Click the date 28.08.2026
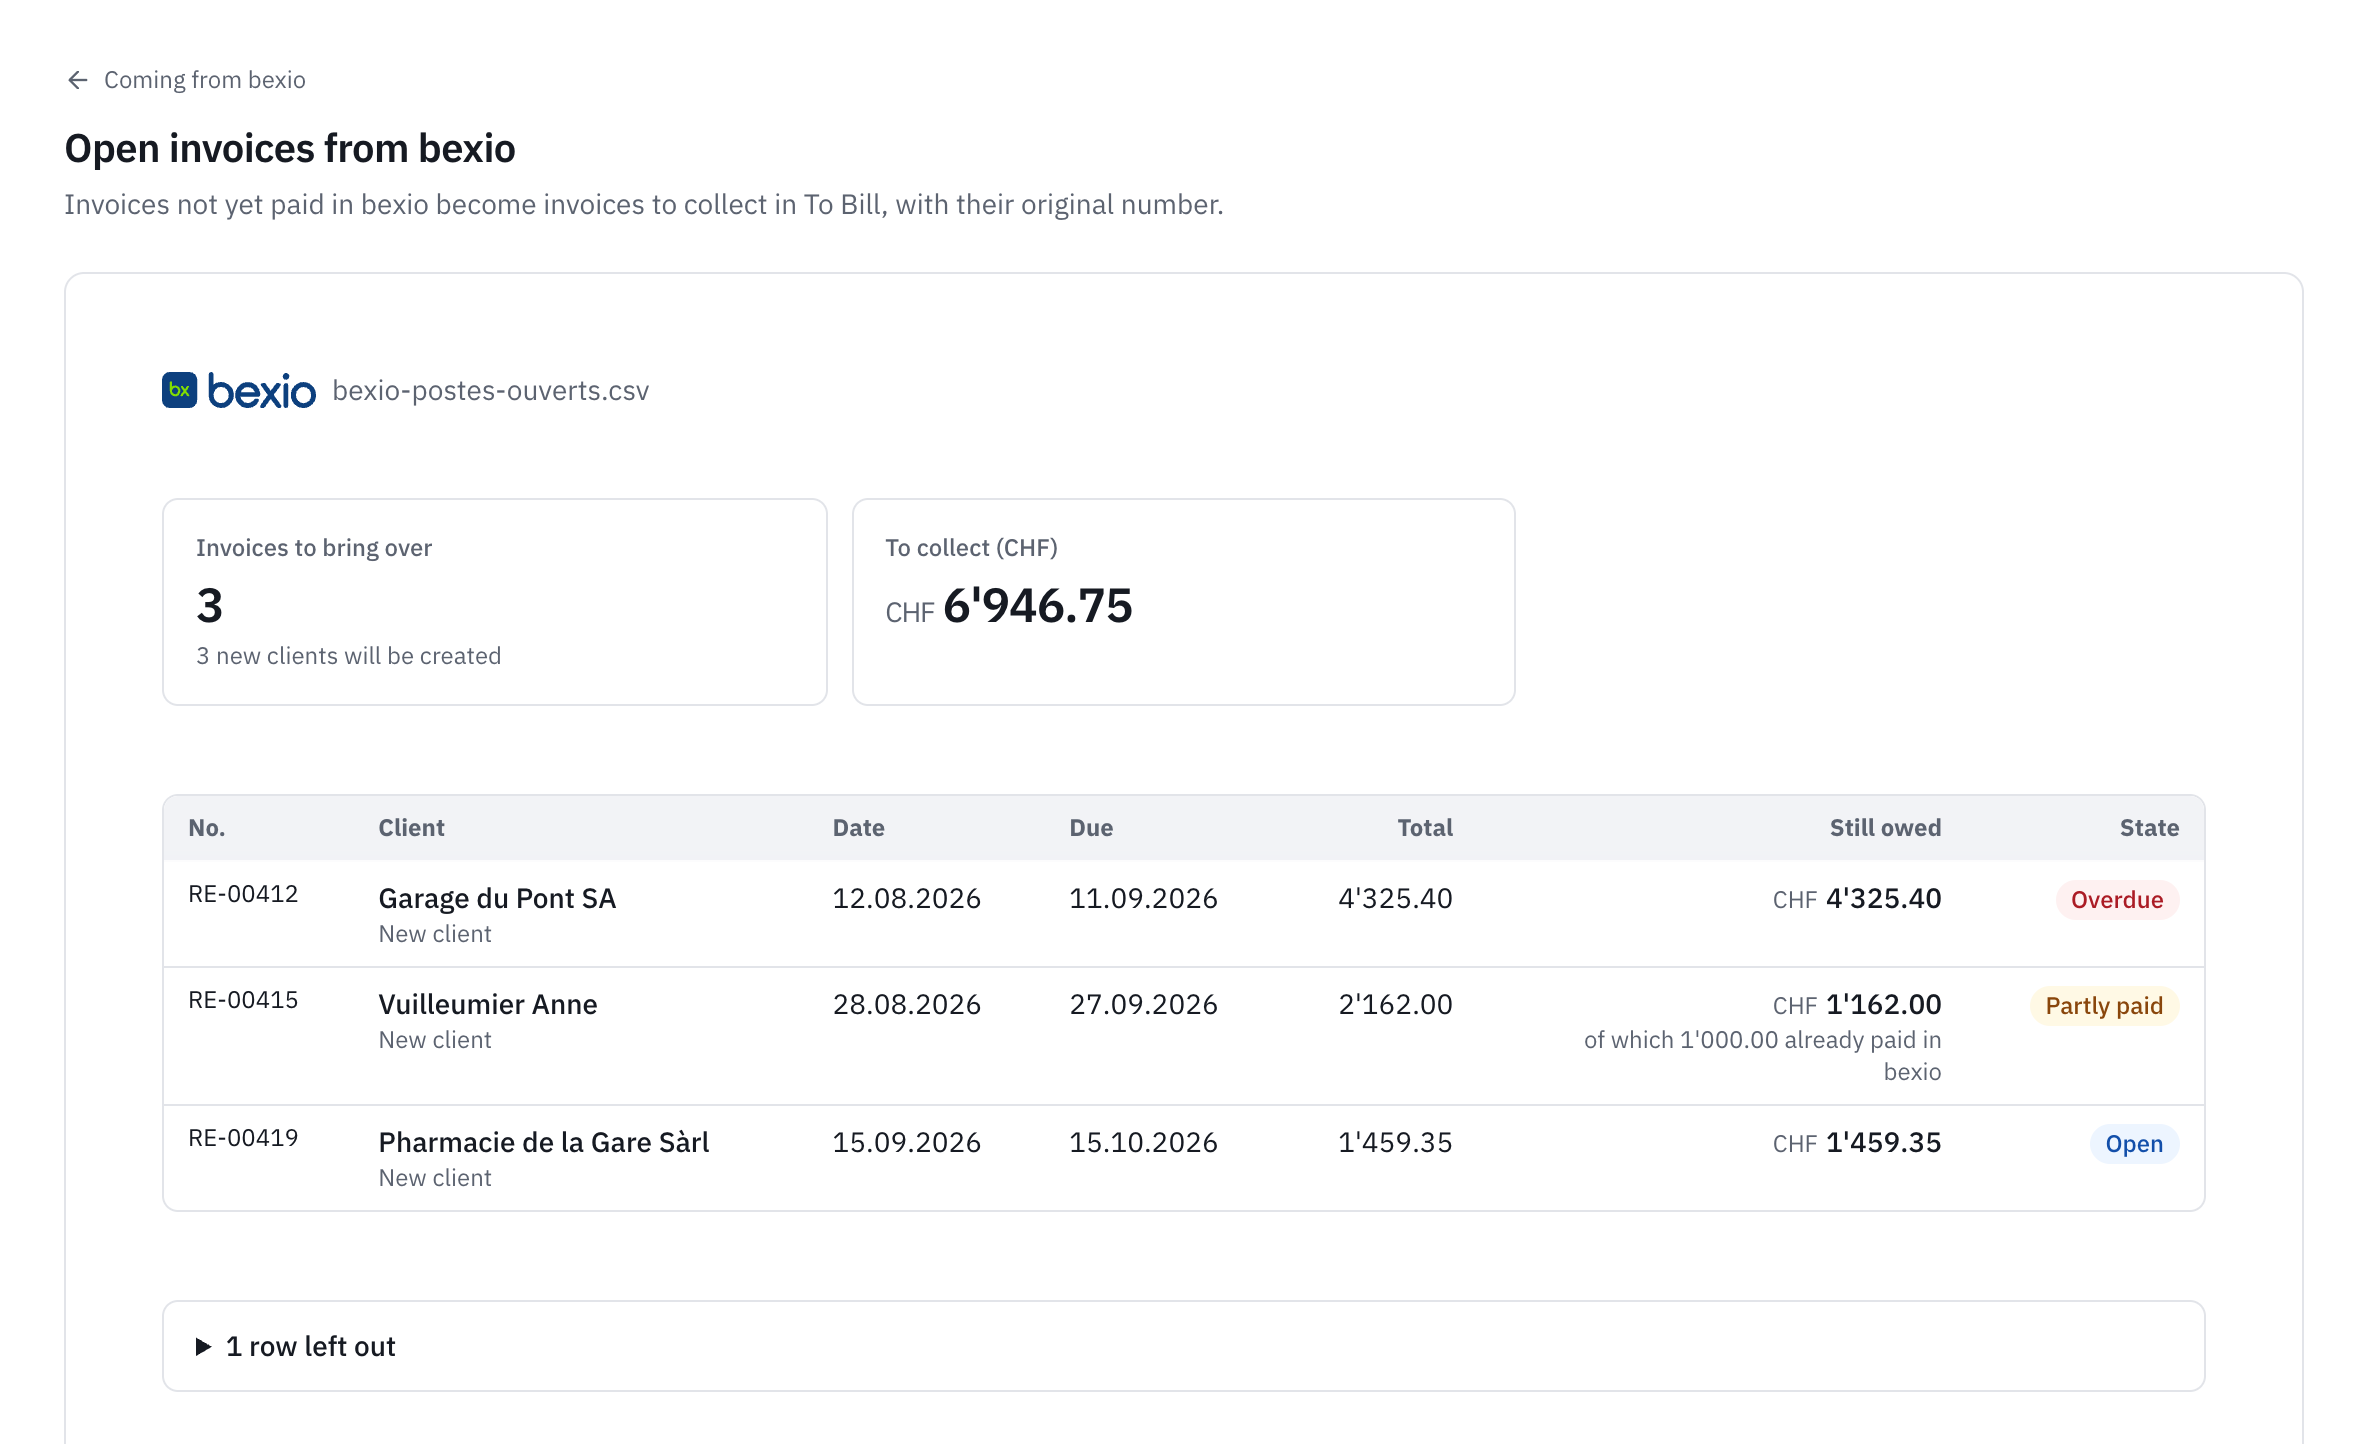This screenshot has width=2368, height=1444. 906,1004
